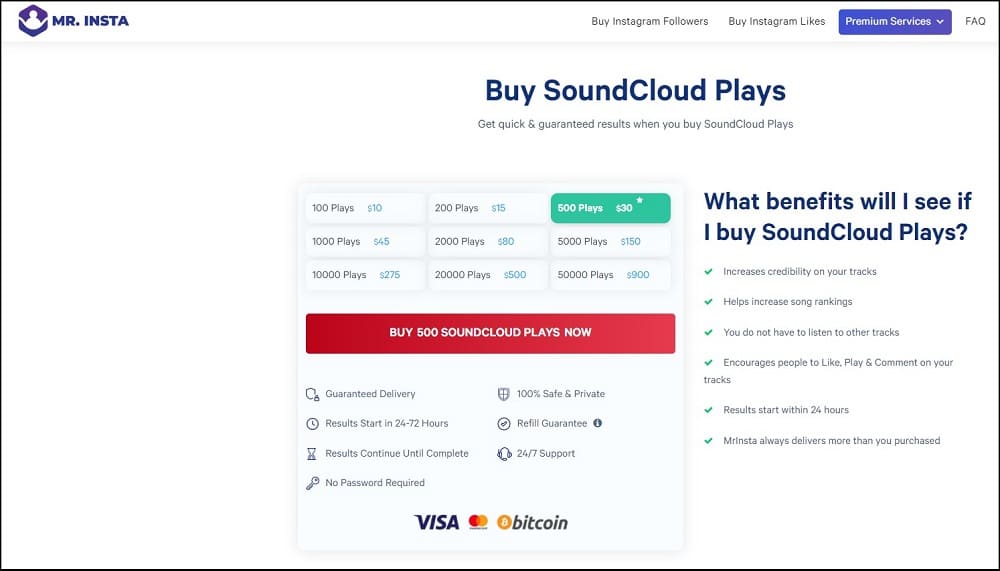This screenshot has height=571, width=1000.
Task: Click the 24/7 Support text
Action: pyautogui.click(x=546, y=454)
